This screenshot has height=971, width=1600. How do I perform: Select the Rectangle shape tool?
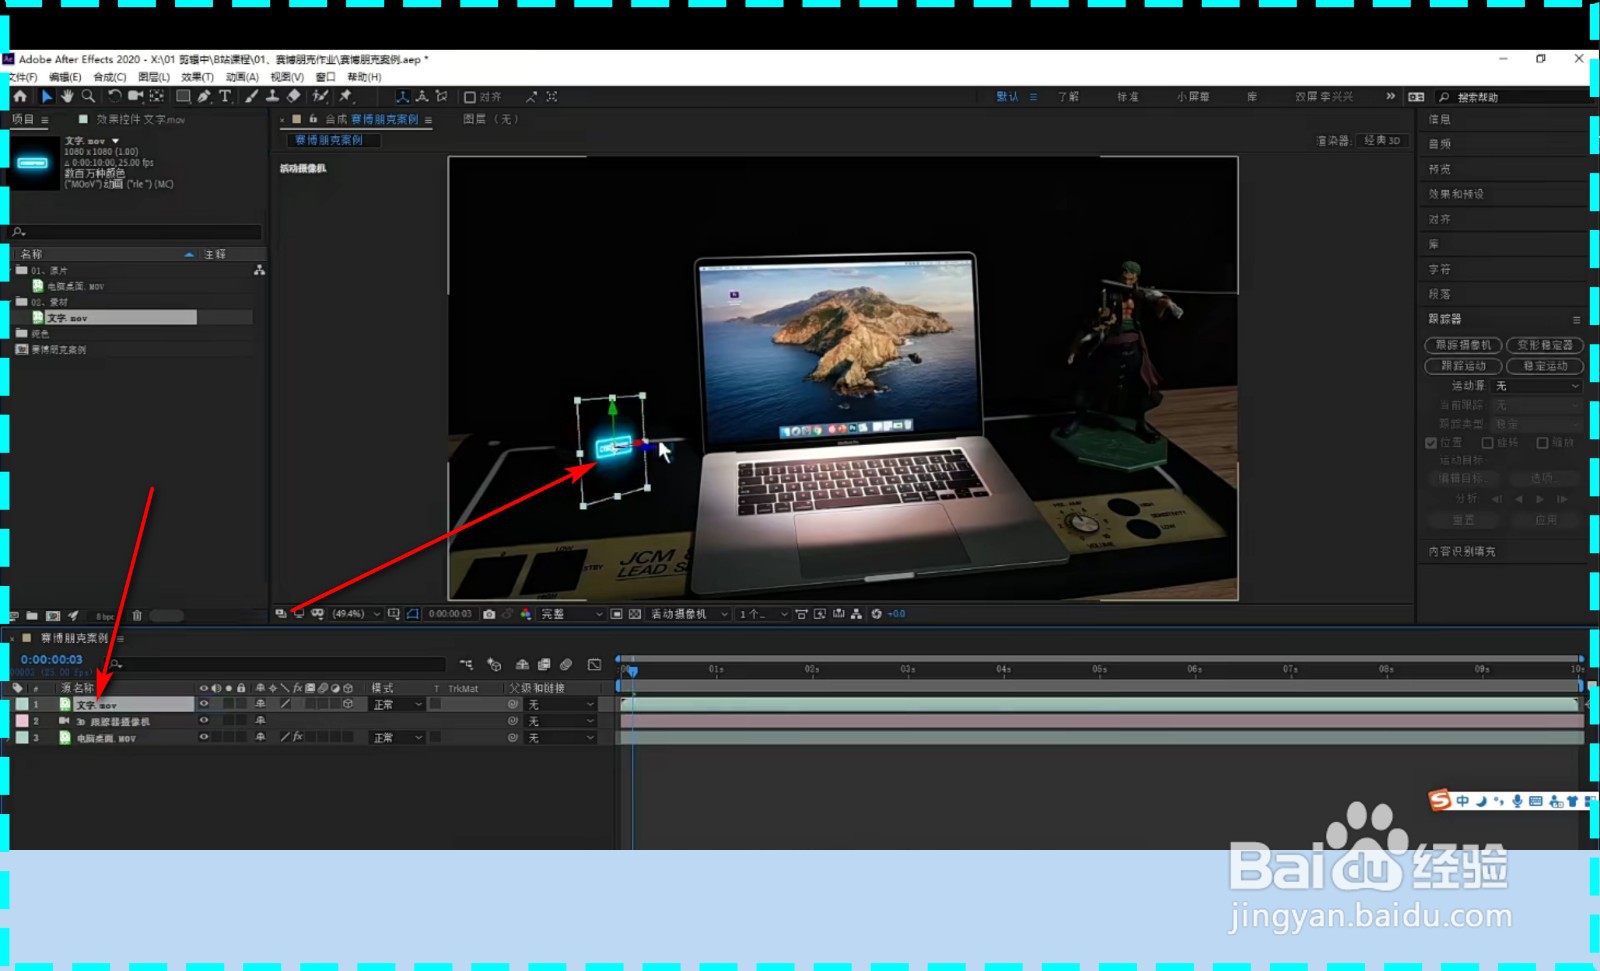183,96
